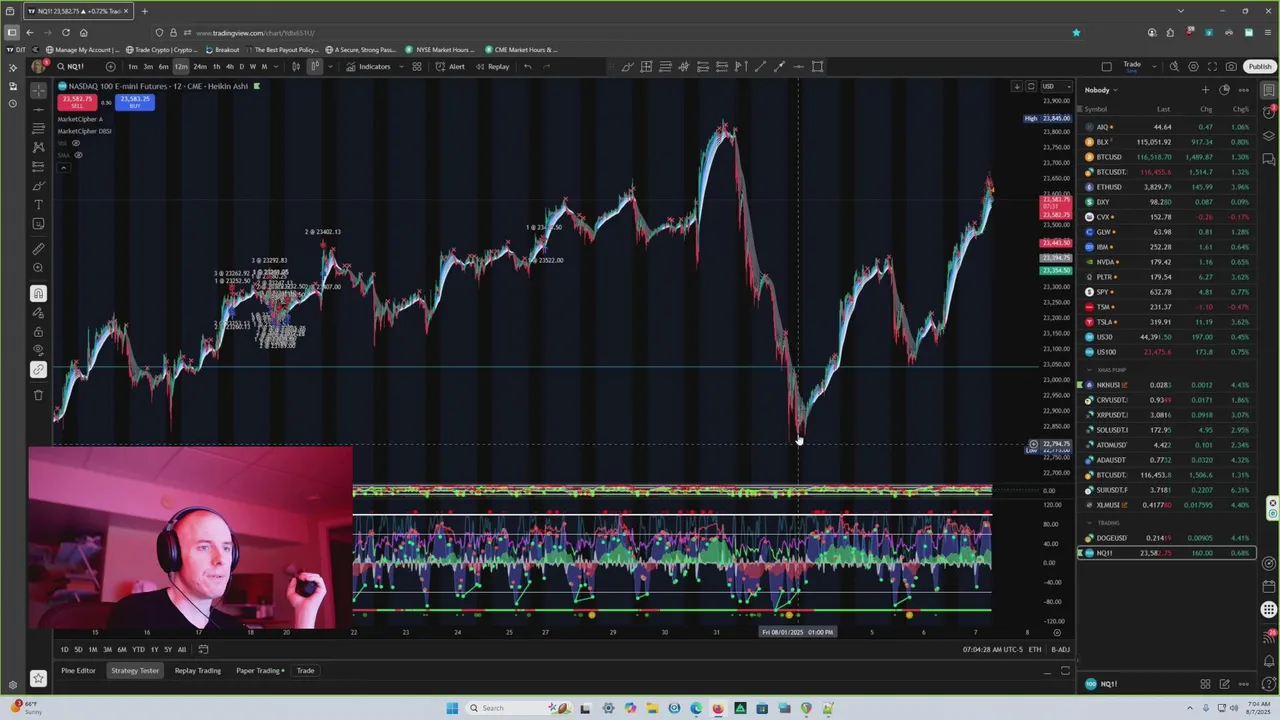1280x720 pixels.
Task: Click the blue BUY price button
Action: pyautogui.click(x=135, y=102)
